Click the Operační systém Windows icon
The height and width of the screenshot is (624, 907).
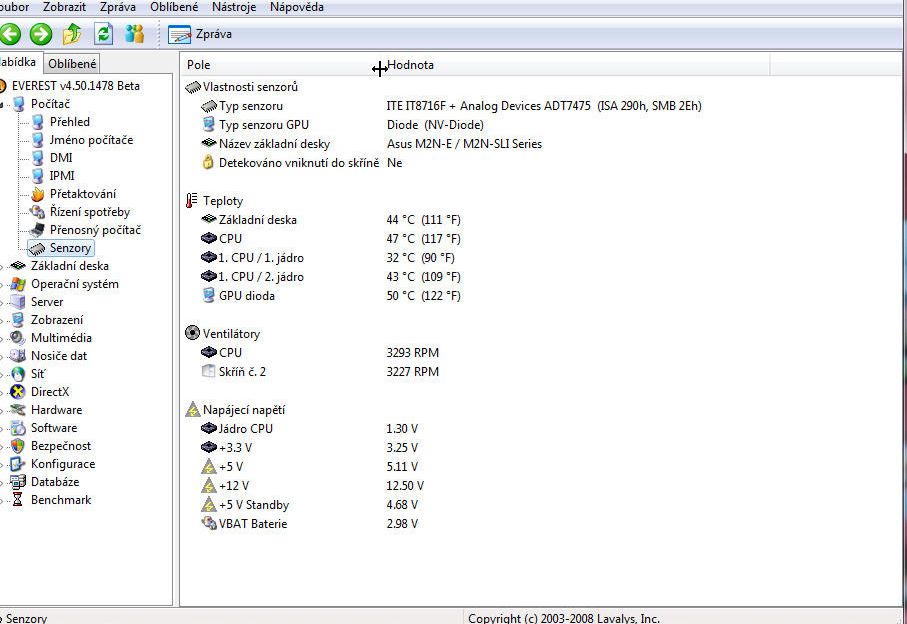19,284
